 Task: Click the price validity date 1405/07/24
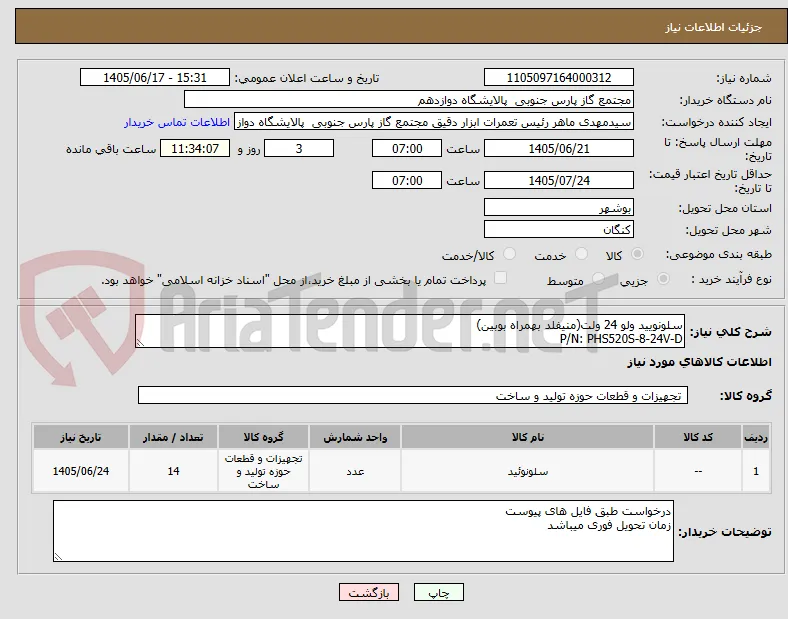(558, 180)
